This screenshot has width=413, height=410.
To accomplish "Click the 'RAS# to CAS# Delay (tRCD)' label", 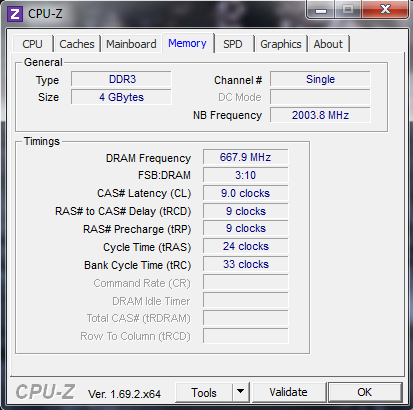I will tap(123, 211).
